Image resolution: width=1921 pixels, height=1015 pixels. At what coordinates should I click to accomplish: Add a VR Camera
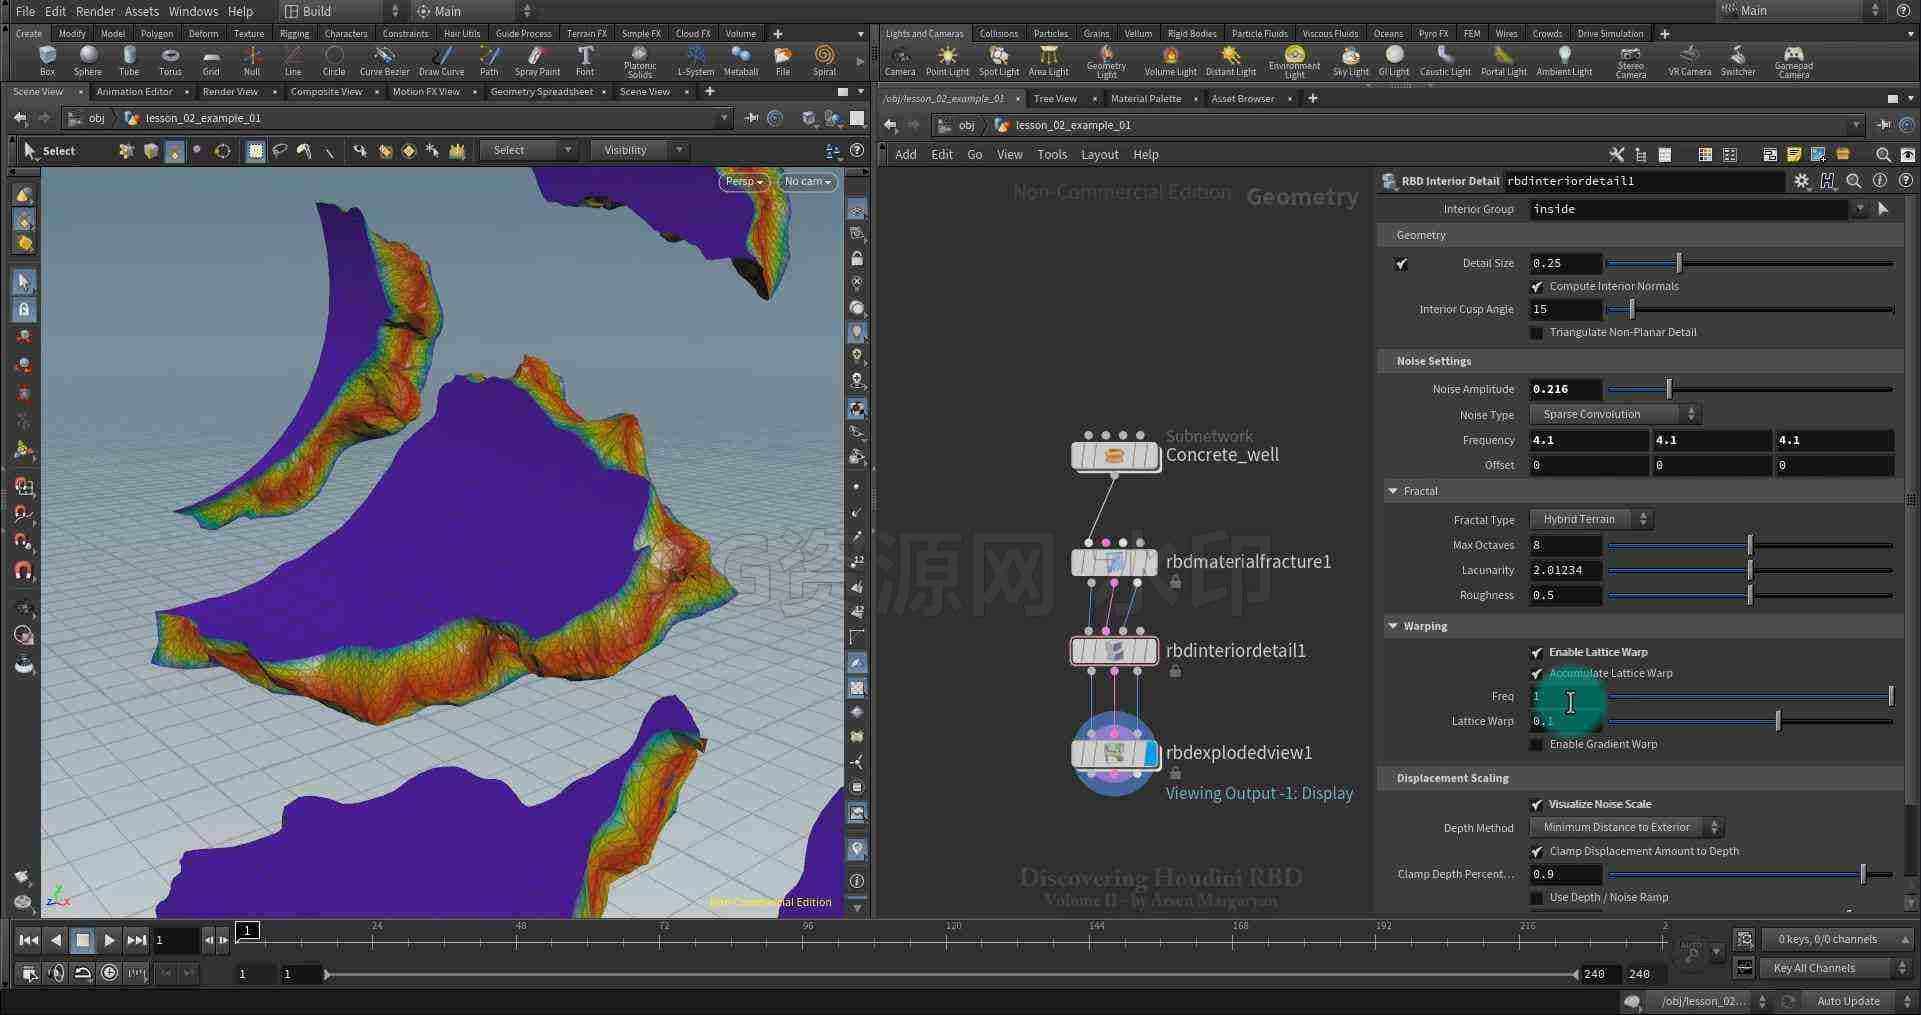(1689, 61)
